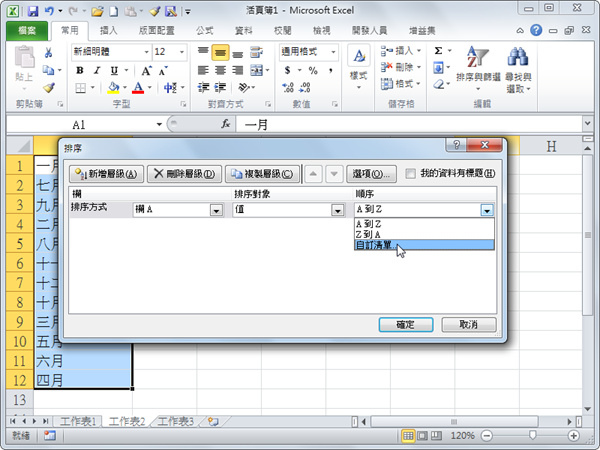Viewport: 600px width, 450px height.
Task: Open the font name dropdown
Action: coord(147,52)
